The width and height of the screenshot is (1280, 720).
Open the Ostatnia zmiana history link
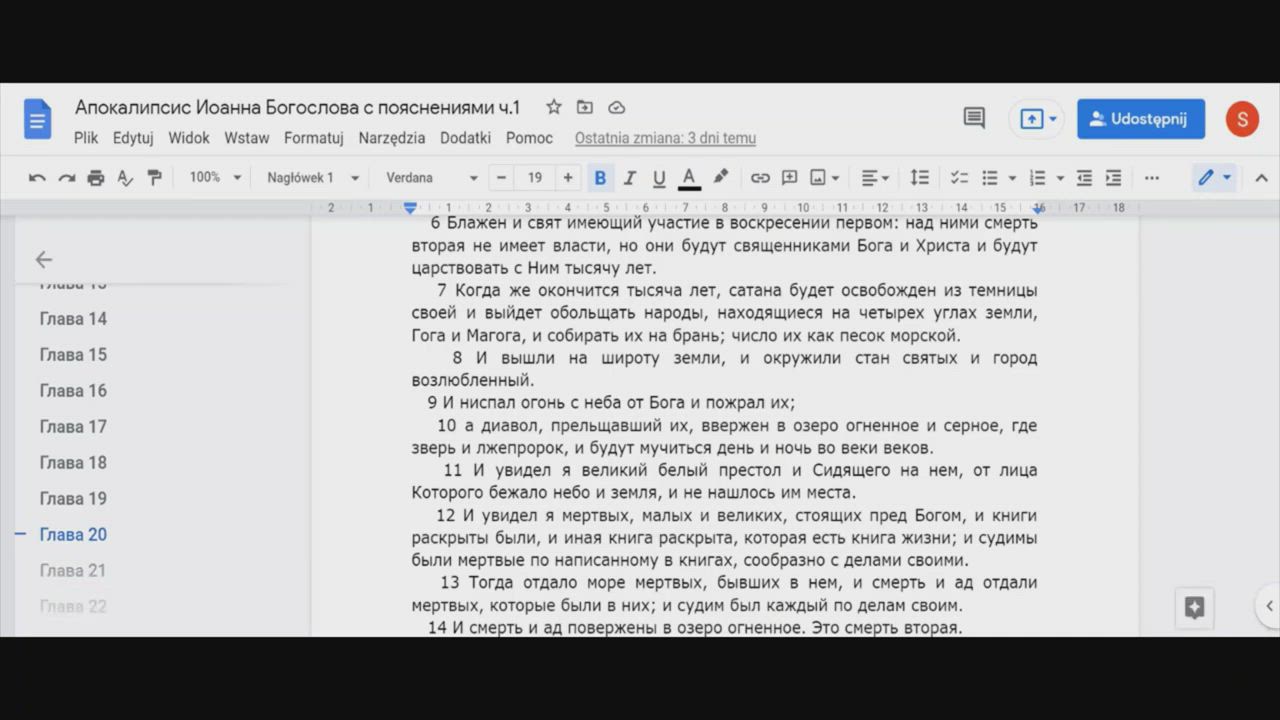pyautogui.click(x=665, y=138)
